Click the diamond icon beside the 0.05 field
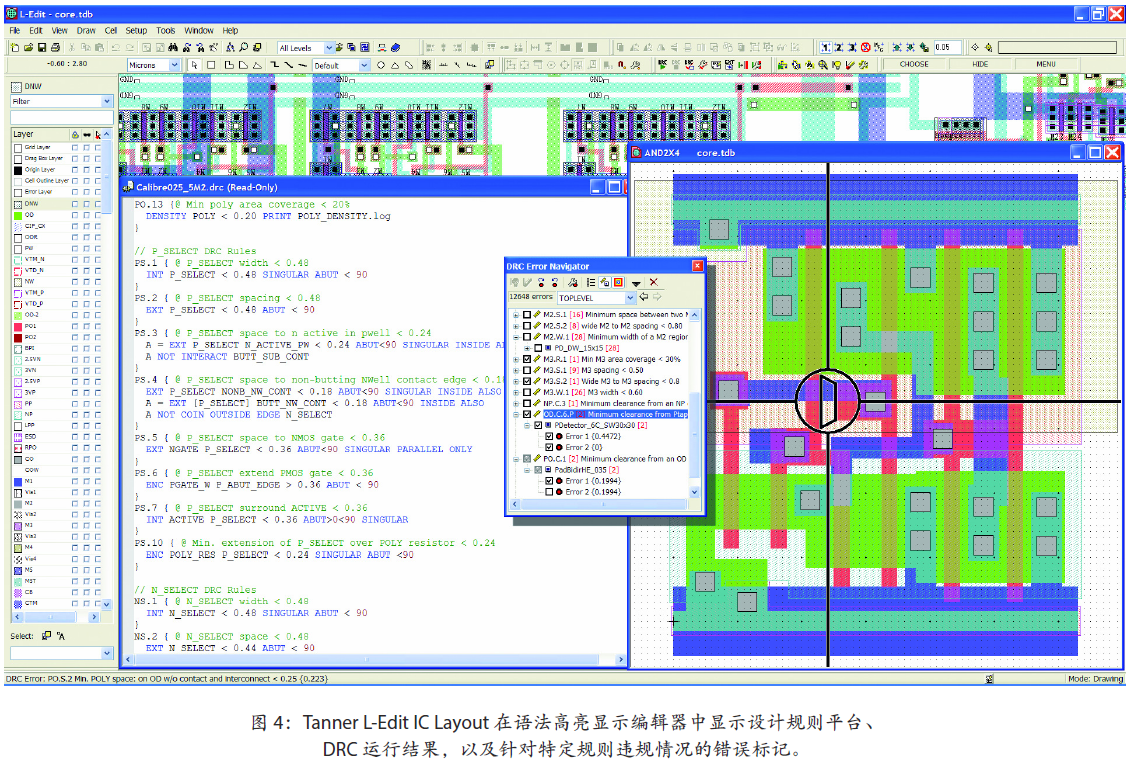The width and height of the screenshot is (1140, 761). (975, 47)
